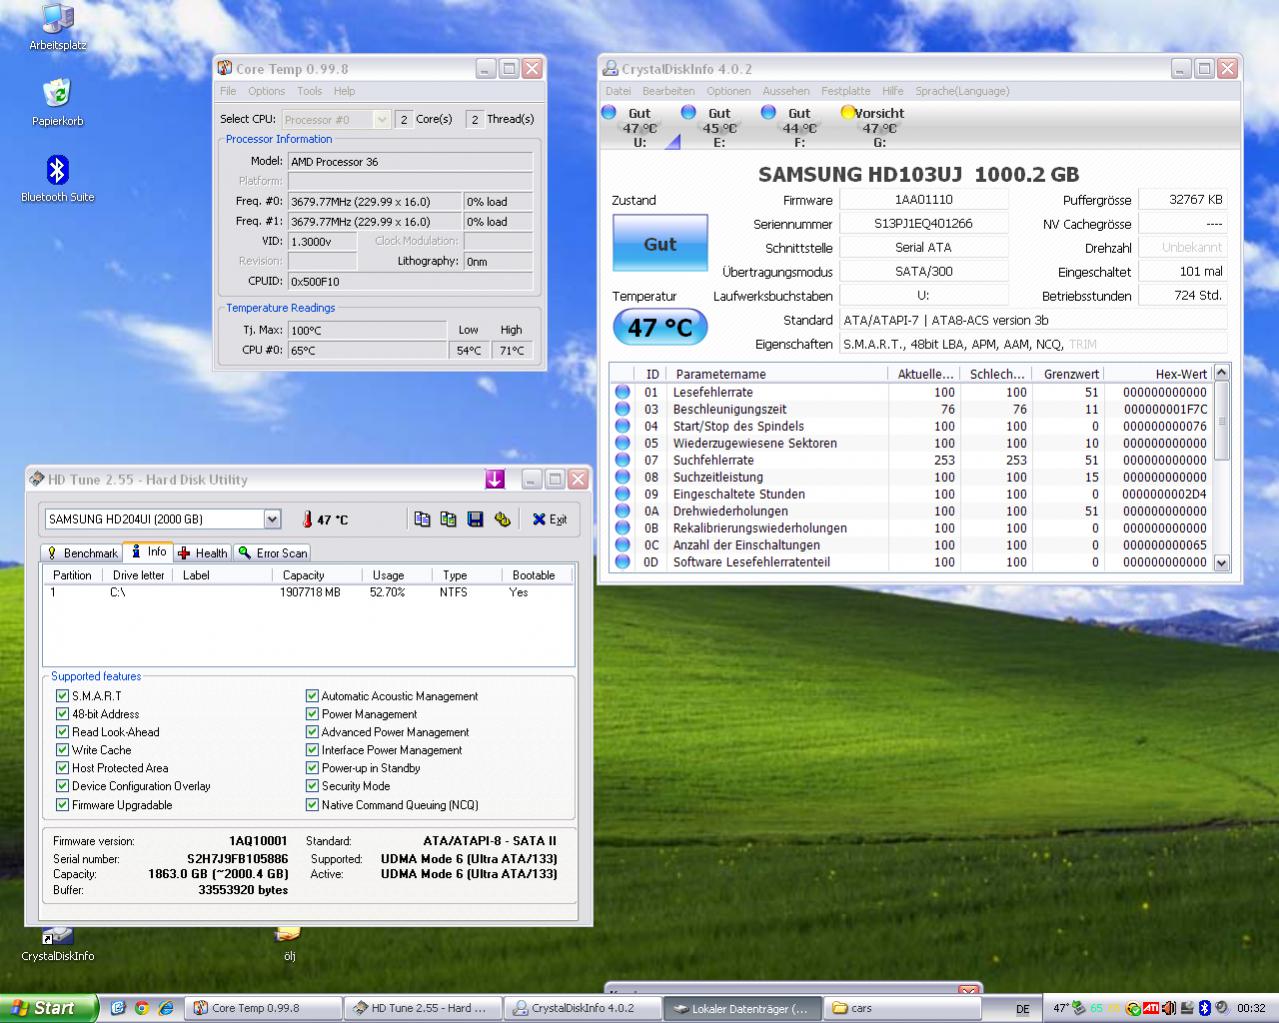1279x1023 pixels.
Task: Open the ölj folder on the desktop
Action: coord(288,944)
